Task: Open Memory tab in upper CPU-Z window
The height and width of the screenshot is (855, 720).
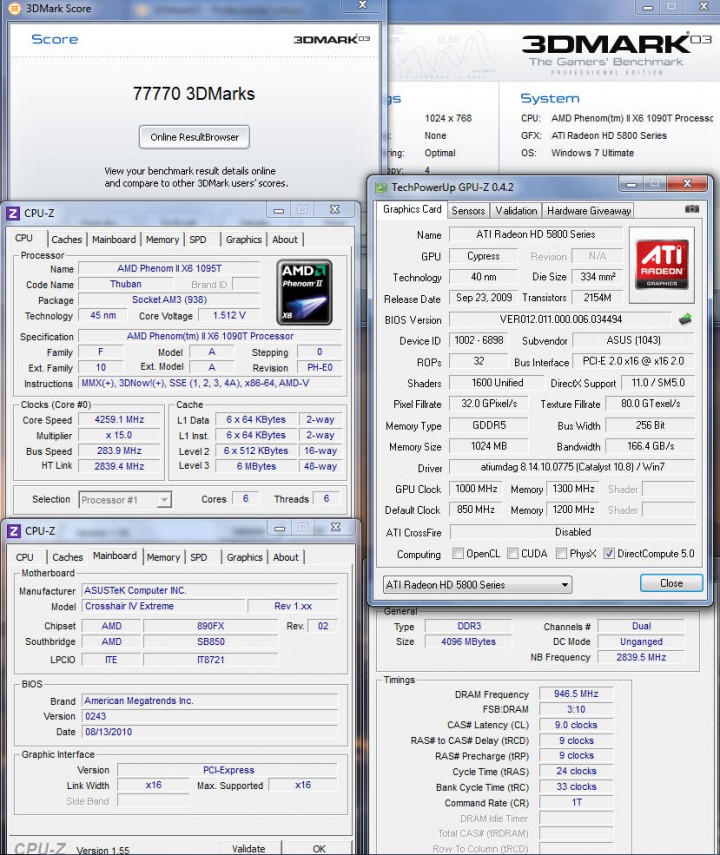Action: point(162,239)
